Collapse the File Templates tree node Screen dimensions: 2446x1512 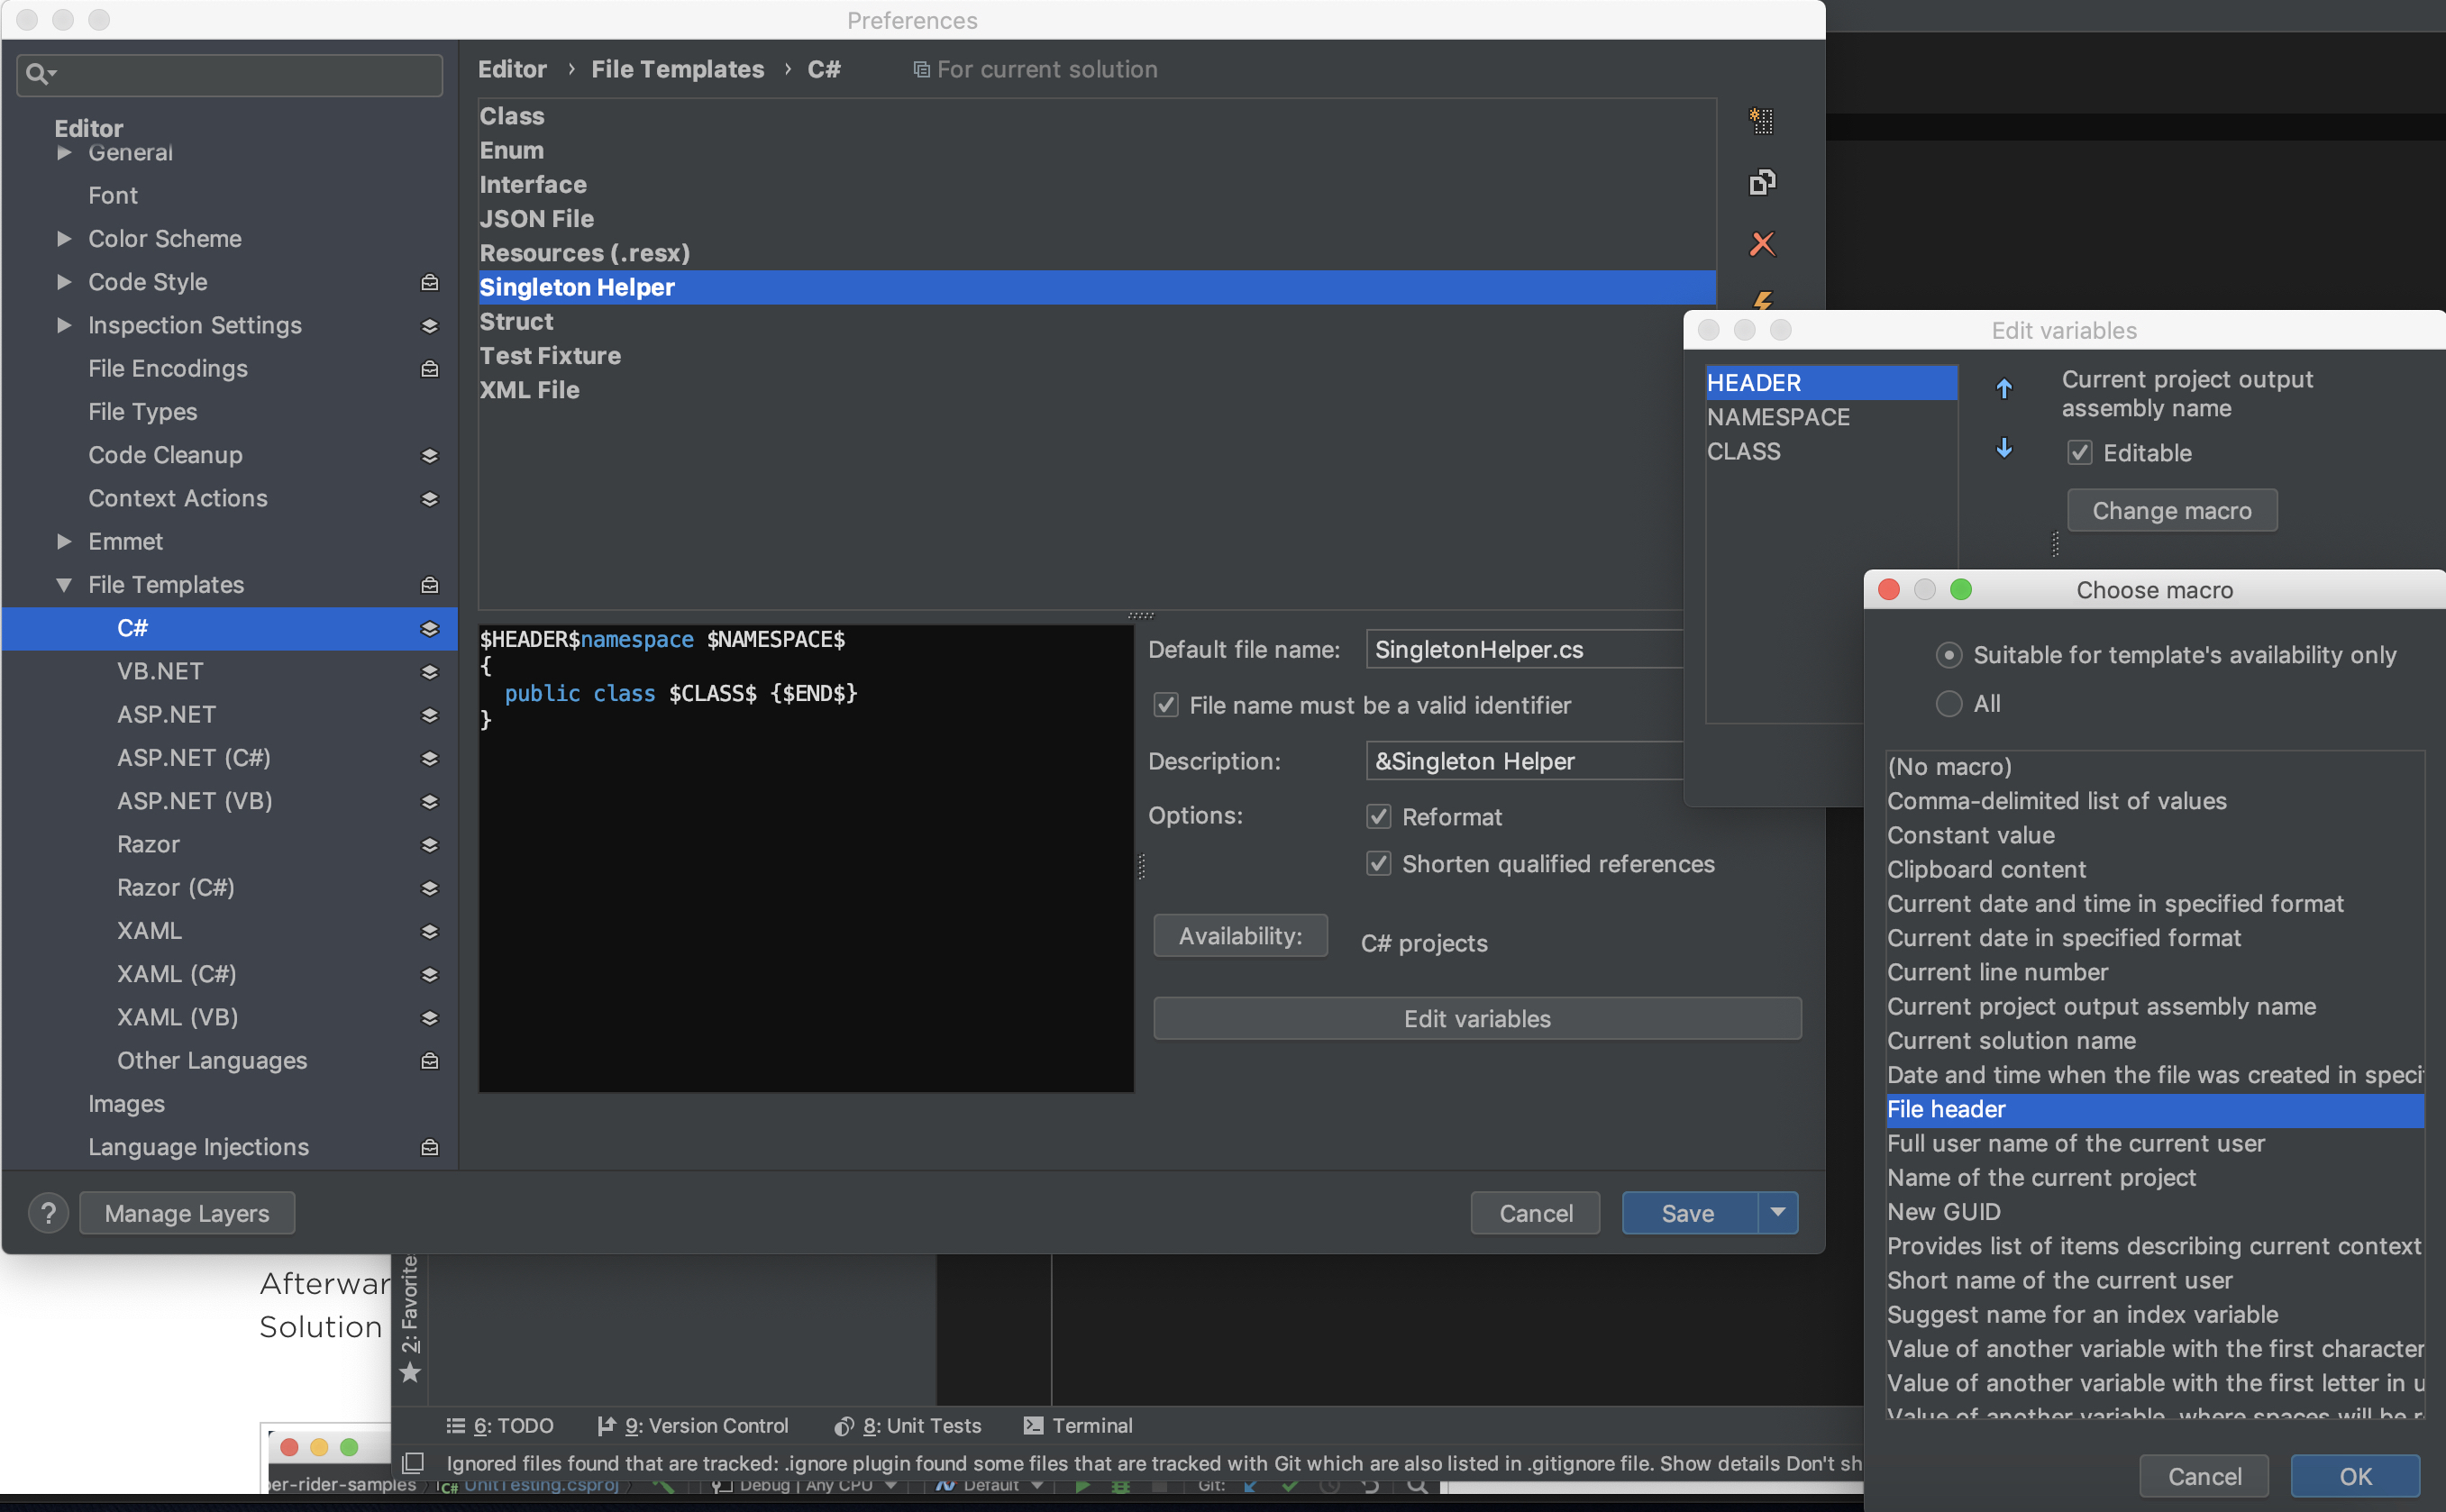[x=64, y=585]
